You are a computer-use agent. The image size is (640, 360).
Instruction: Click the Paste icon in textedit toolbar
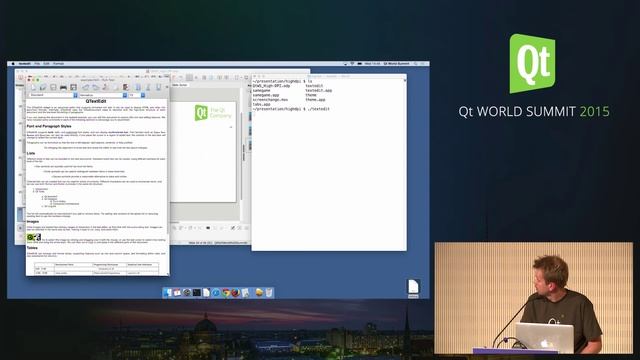point(126,87)
